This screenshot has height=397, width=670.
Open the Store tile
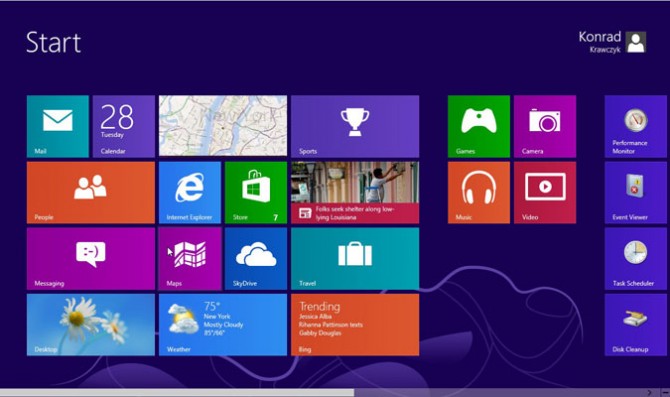(x=256, y=193)
